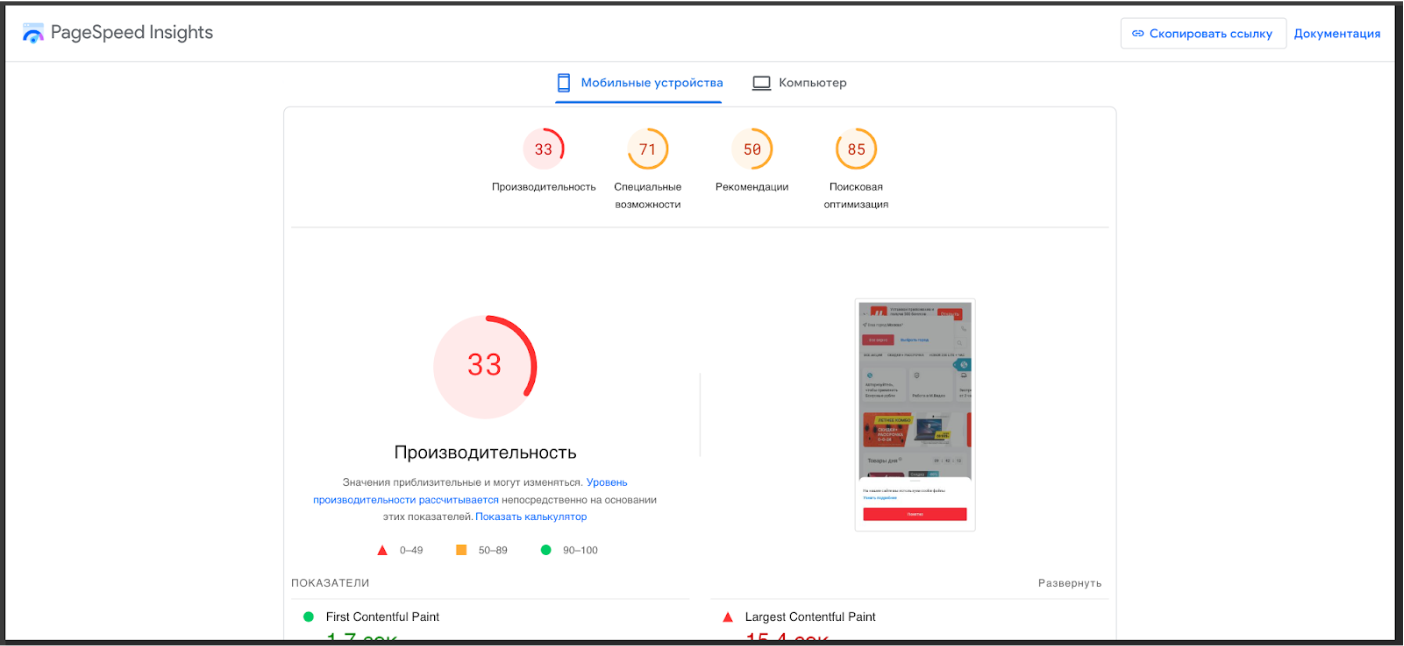Click the Рекомендации category label
Image resolution: width=1404 pixels, height=646 pixels.
(752, 187)
